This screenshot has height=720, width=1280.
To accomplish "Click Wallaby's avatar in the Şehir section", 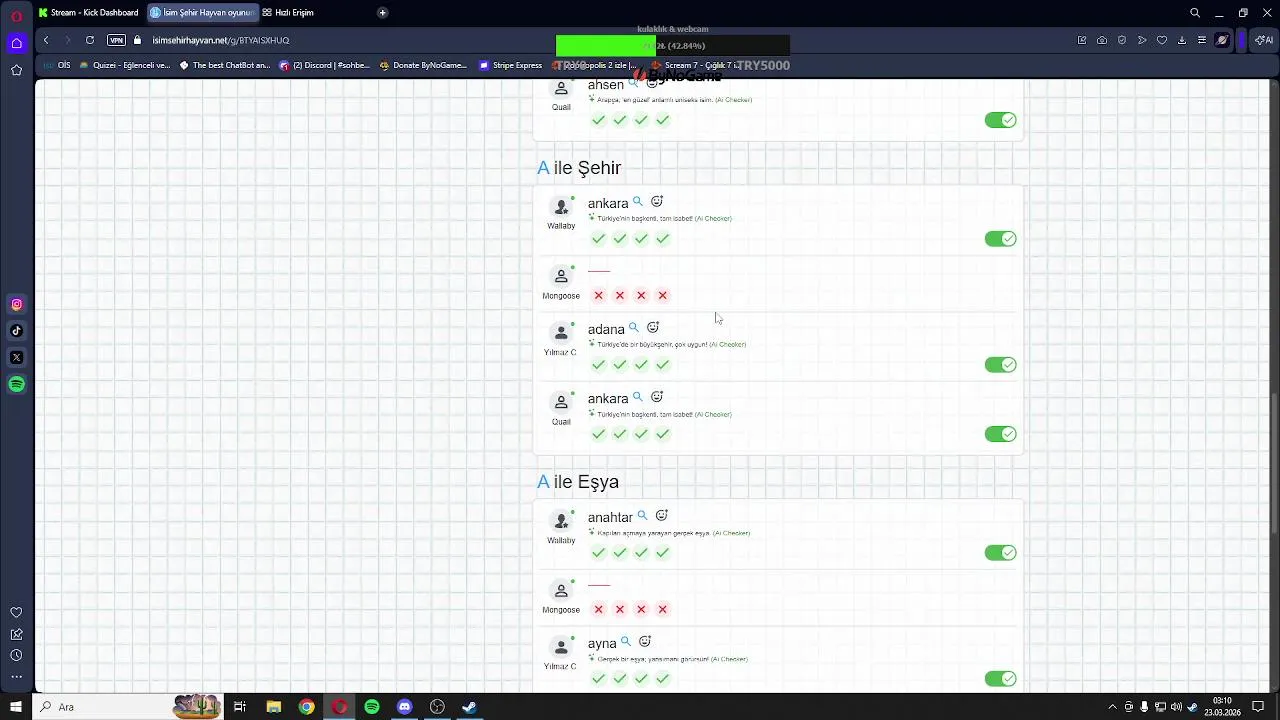I will point(561,207).
